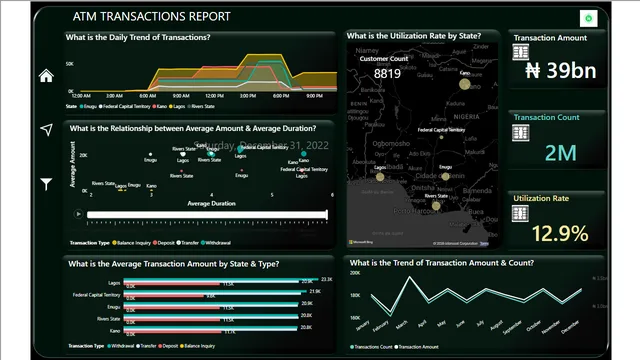The height and width of the screenshot is (360, 640).
Task: Select Balance Inquiry in bar chart legend
Action: 198,346
